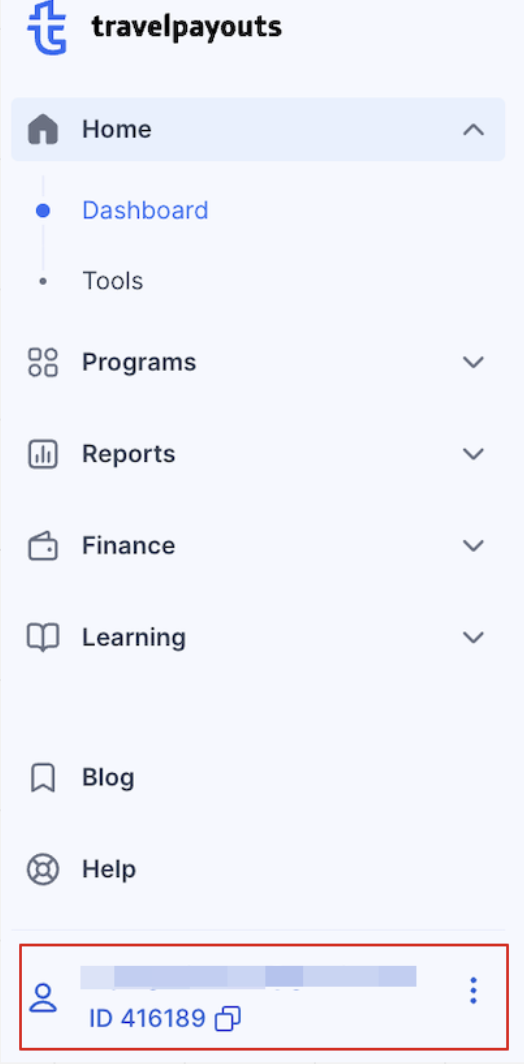Open the three-dot account options menu
This screenshot has width=524, height=1064.
474,991
